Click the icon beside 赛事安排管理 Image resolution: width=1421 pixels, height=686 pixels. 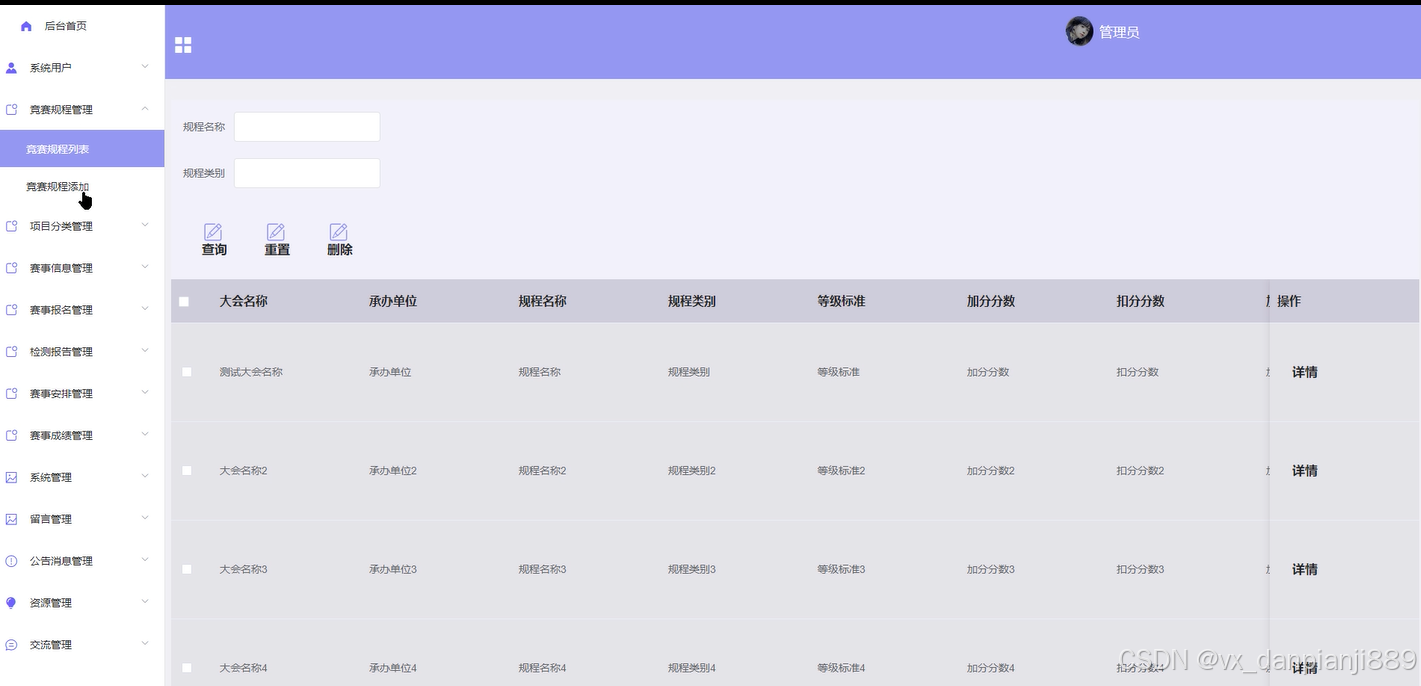point(11,394)
